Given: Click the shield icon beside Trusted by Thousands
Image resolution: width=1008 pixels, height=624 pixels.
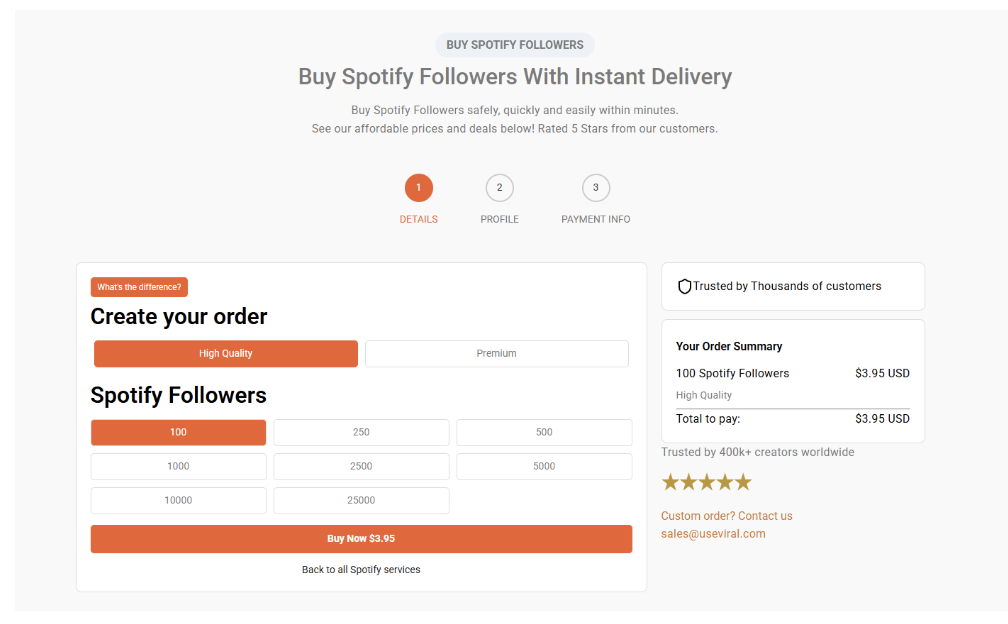Looking at the screenshot, I should click(x=685, y=287).
